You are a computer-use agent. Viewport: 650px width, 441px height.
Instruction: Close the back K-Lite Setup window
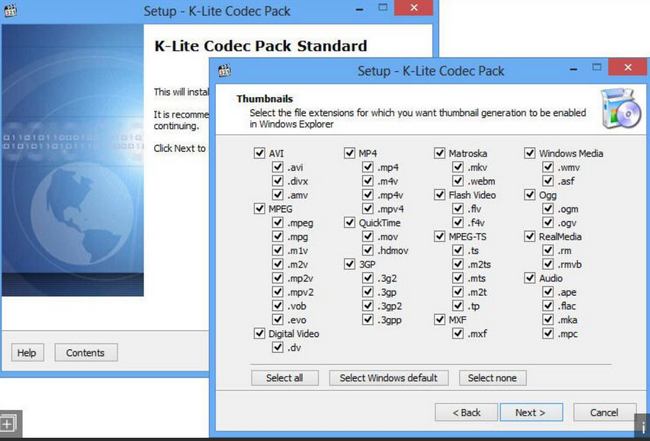point(413,7)
